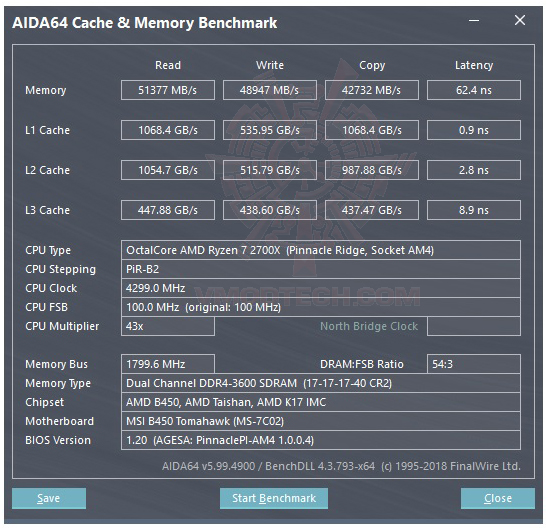Click the AIDA64 v5.99.4900 version text
This screenshot has width=549, height=528.
tap(341, 466)
